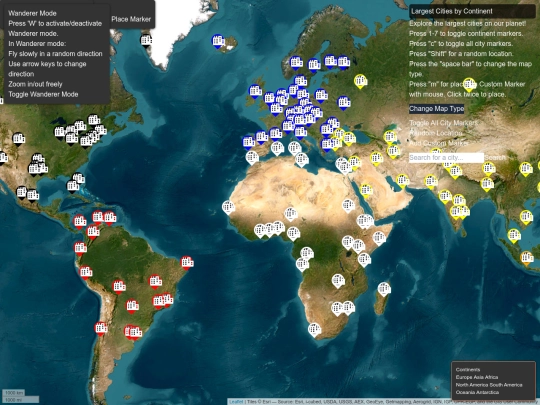Open the blue city marker on Ireland
The height and width of the screenshot is (405, 540).
(x=255, y=92)
